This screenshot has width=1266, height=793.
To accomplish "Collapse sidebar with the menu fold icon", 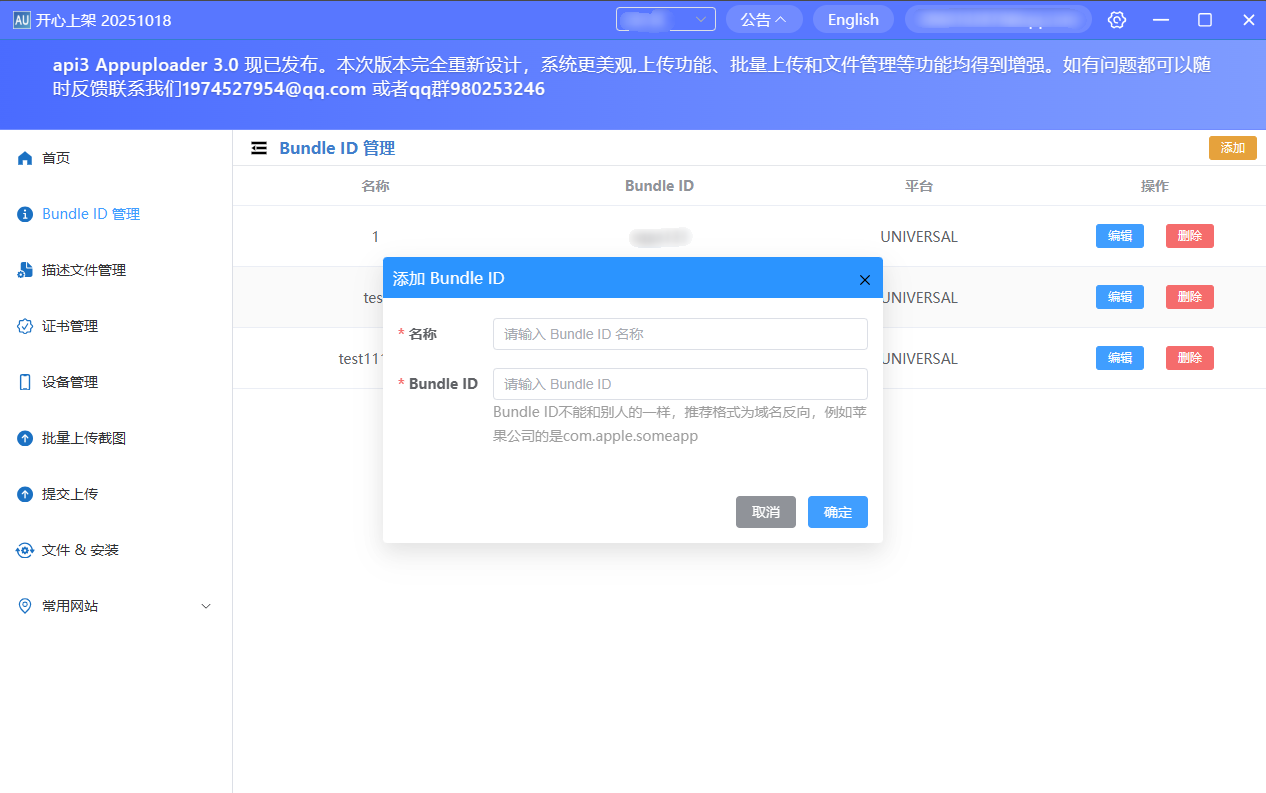I will tap(259, 148).
